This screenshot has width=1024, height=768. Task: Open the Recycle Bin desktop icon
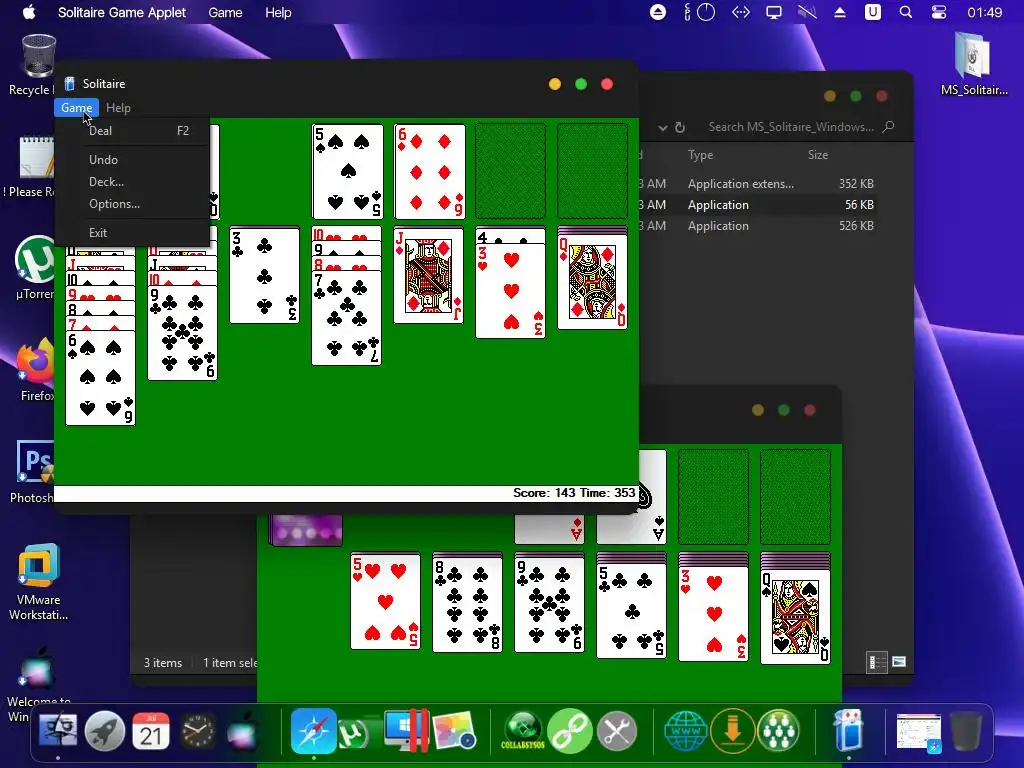click(38, 65)
